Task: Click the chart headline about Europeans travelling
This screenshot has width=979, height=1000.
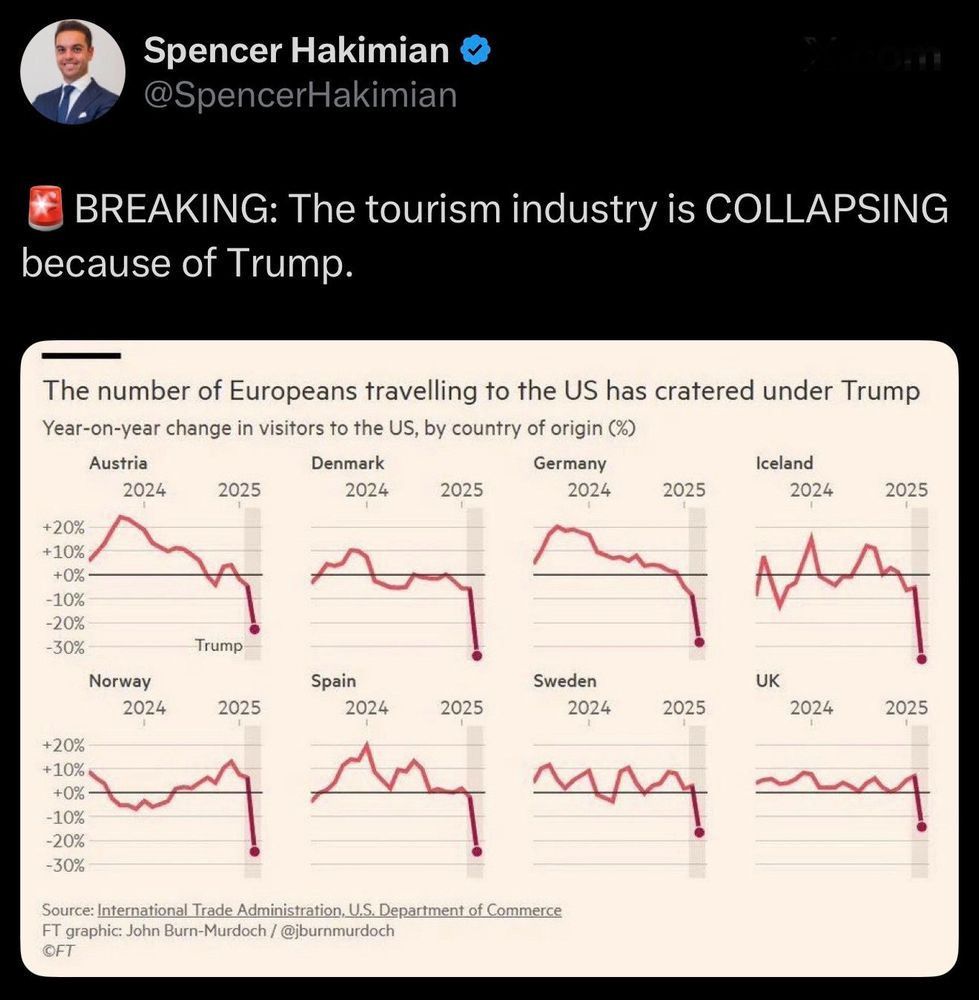Action: coord(480,390)
